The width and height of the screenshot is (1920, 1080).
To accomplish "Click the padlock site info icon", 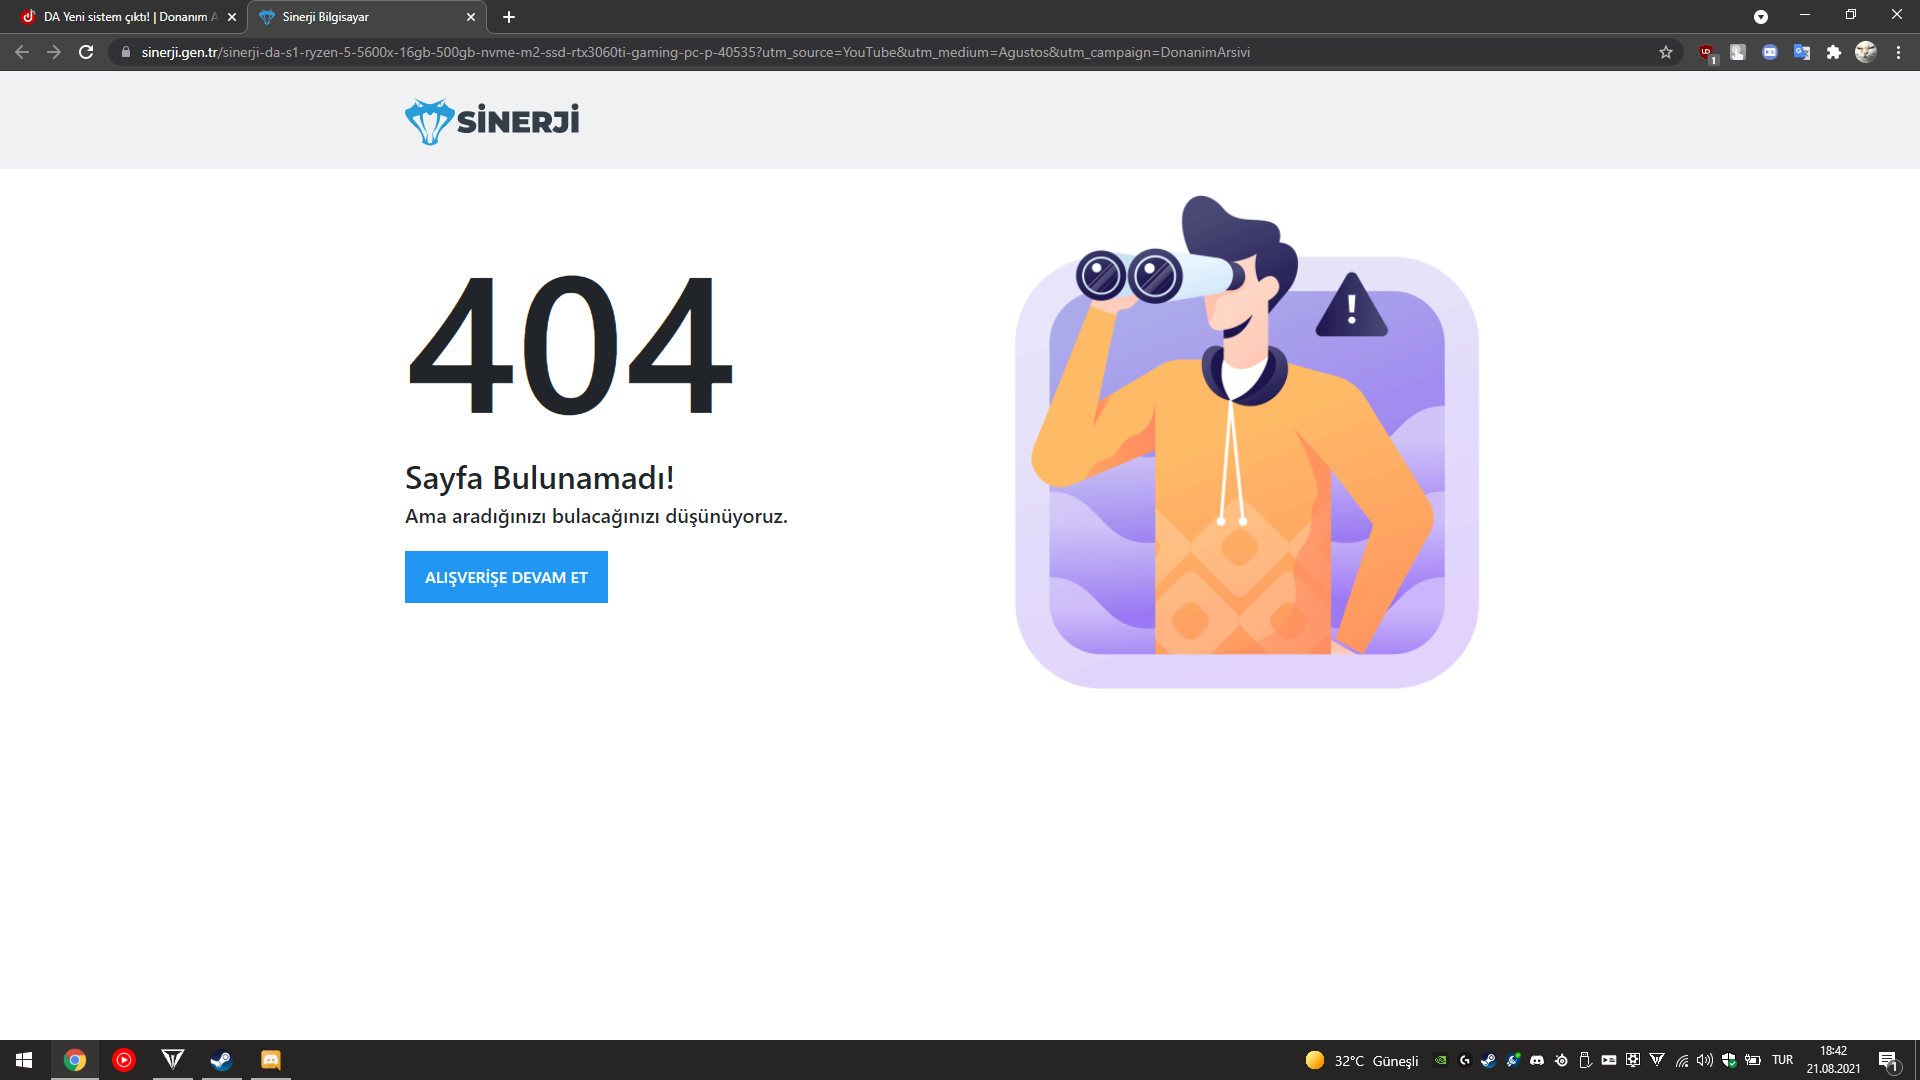I will [x=126, y=52].
